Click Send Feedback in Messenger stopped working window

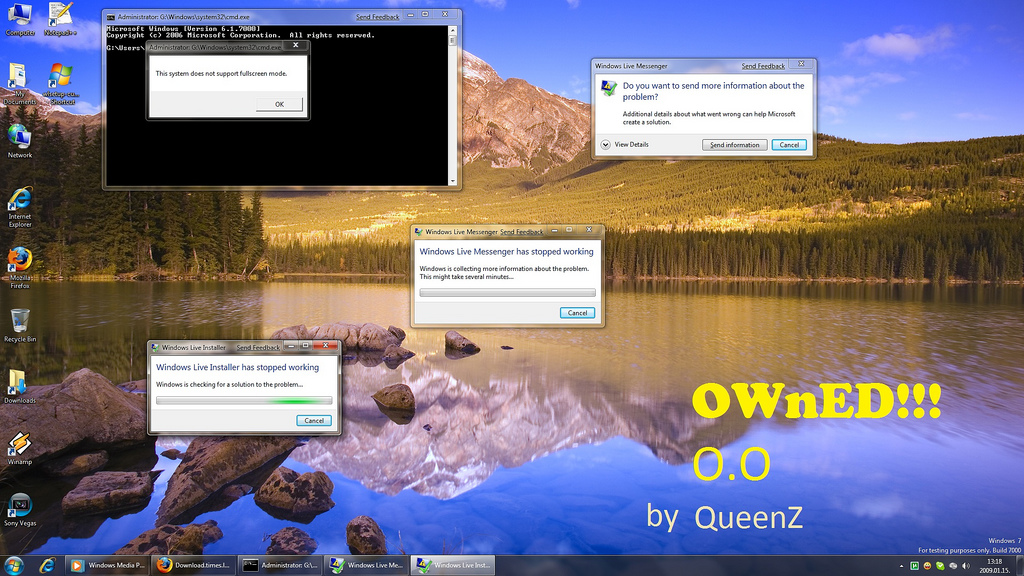click(521, 232)
